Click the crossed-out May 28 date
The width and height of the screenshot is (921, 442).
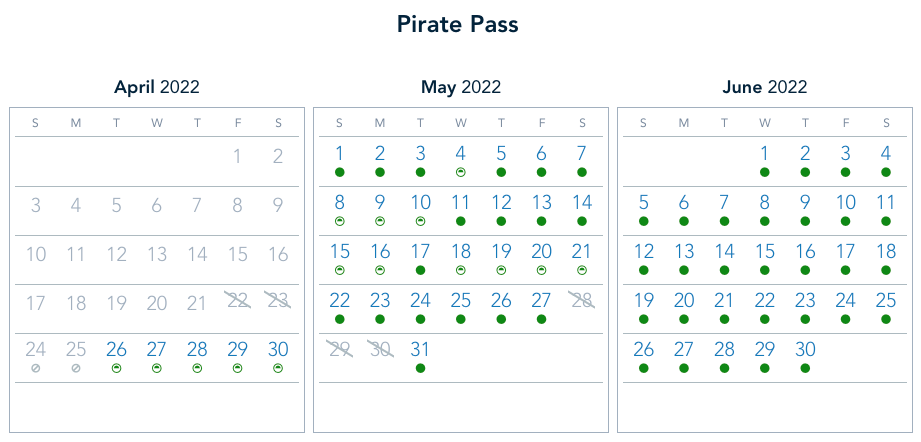pos(582,300)
